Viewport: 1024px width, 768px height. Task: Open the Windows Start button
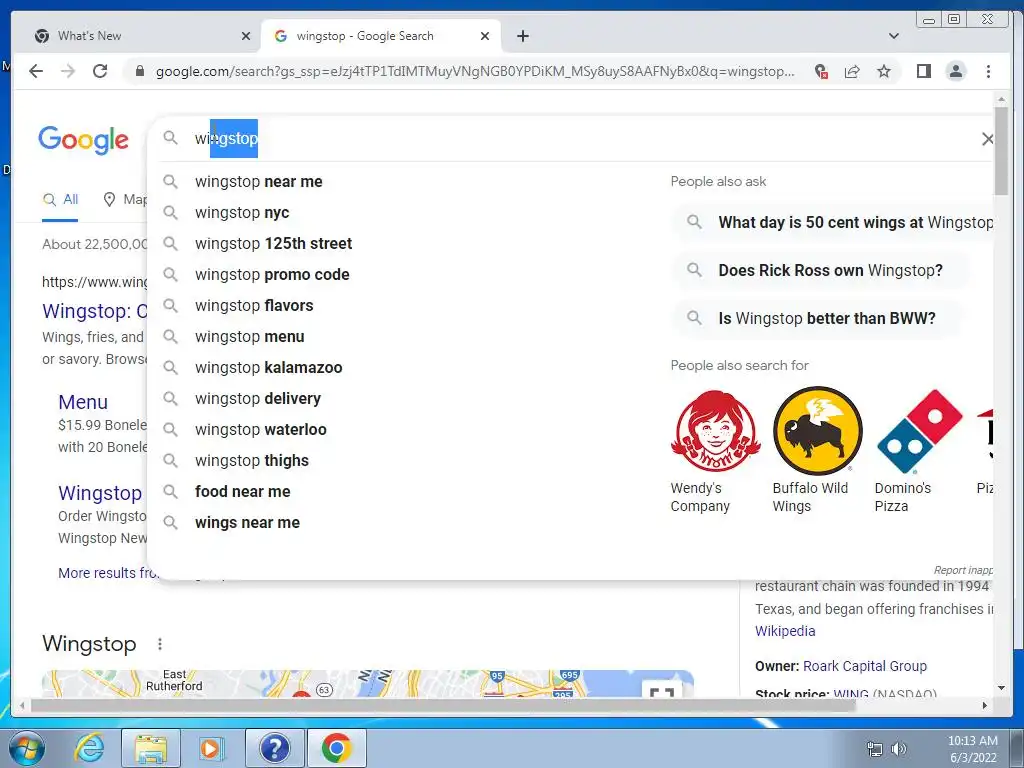coord(25,748)
